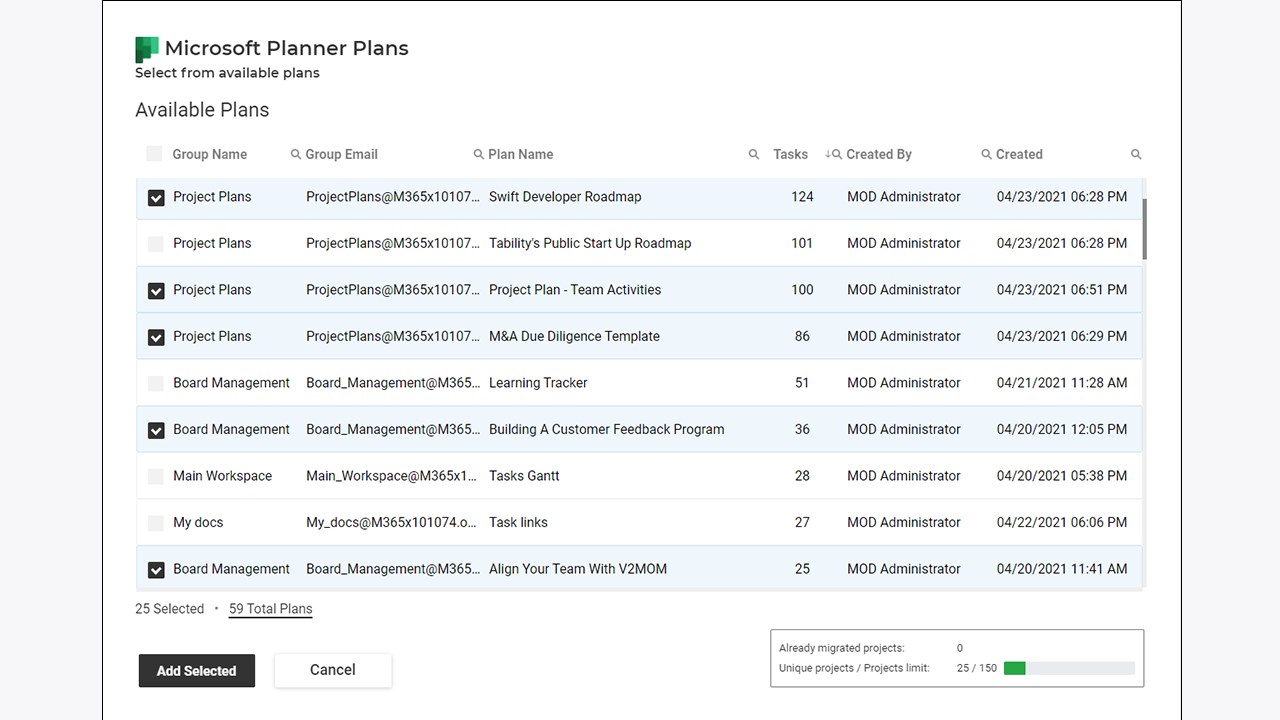Check Tability's Public Start Up Roadmap checkbox
Viewport: 1280px width, 720px height.
click(156, 244)
